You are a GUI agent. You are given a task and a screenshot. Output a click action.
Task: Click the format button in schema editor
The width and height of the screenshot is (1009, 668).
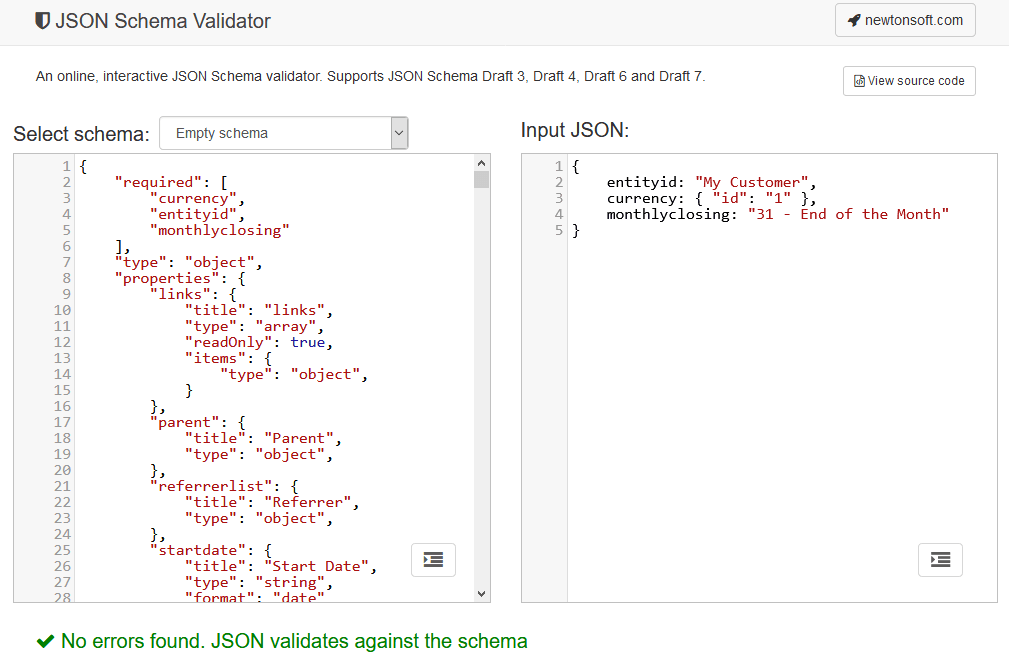coord(433,560)
